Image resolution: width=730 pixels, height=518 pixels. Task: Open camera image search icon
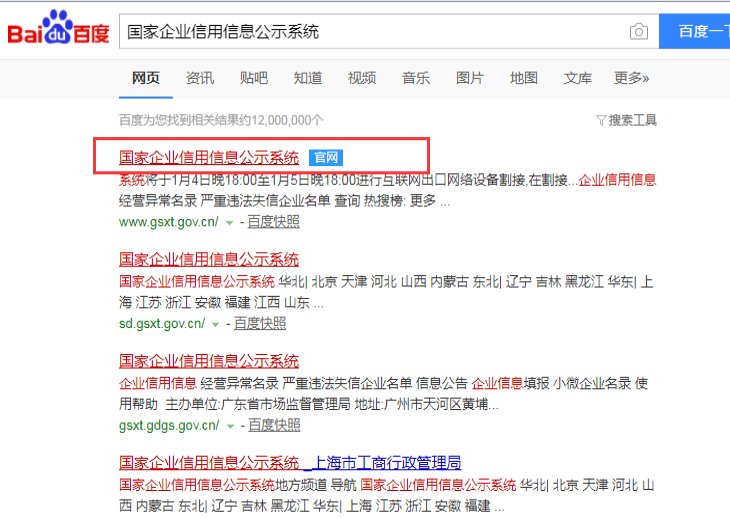pos(639,32)
